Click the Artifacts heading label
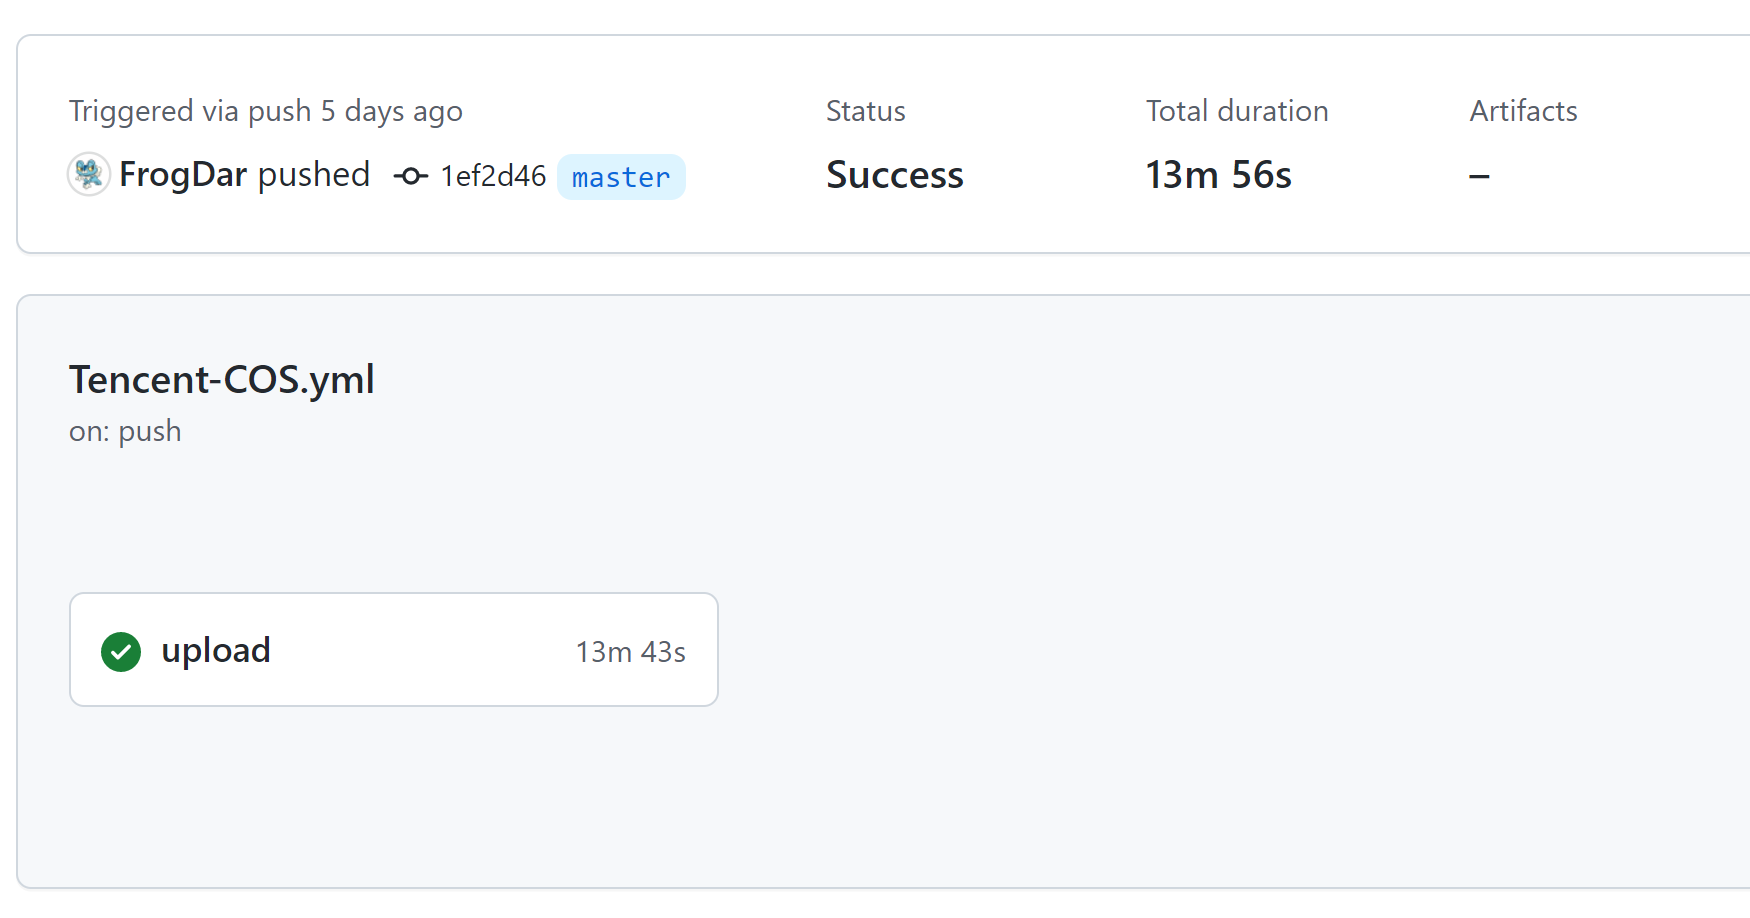1750x918 pixels. (x=1523, y=111)
